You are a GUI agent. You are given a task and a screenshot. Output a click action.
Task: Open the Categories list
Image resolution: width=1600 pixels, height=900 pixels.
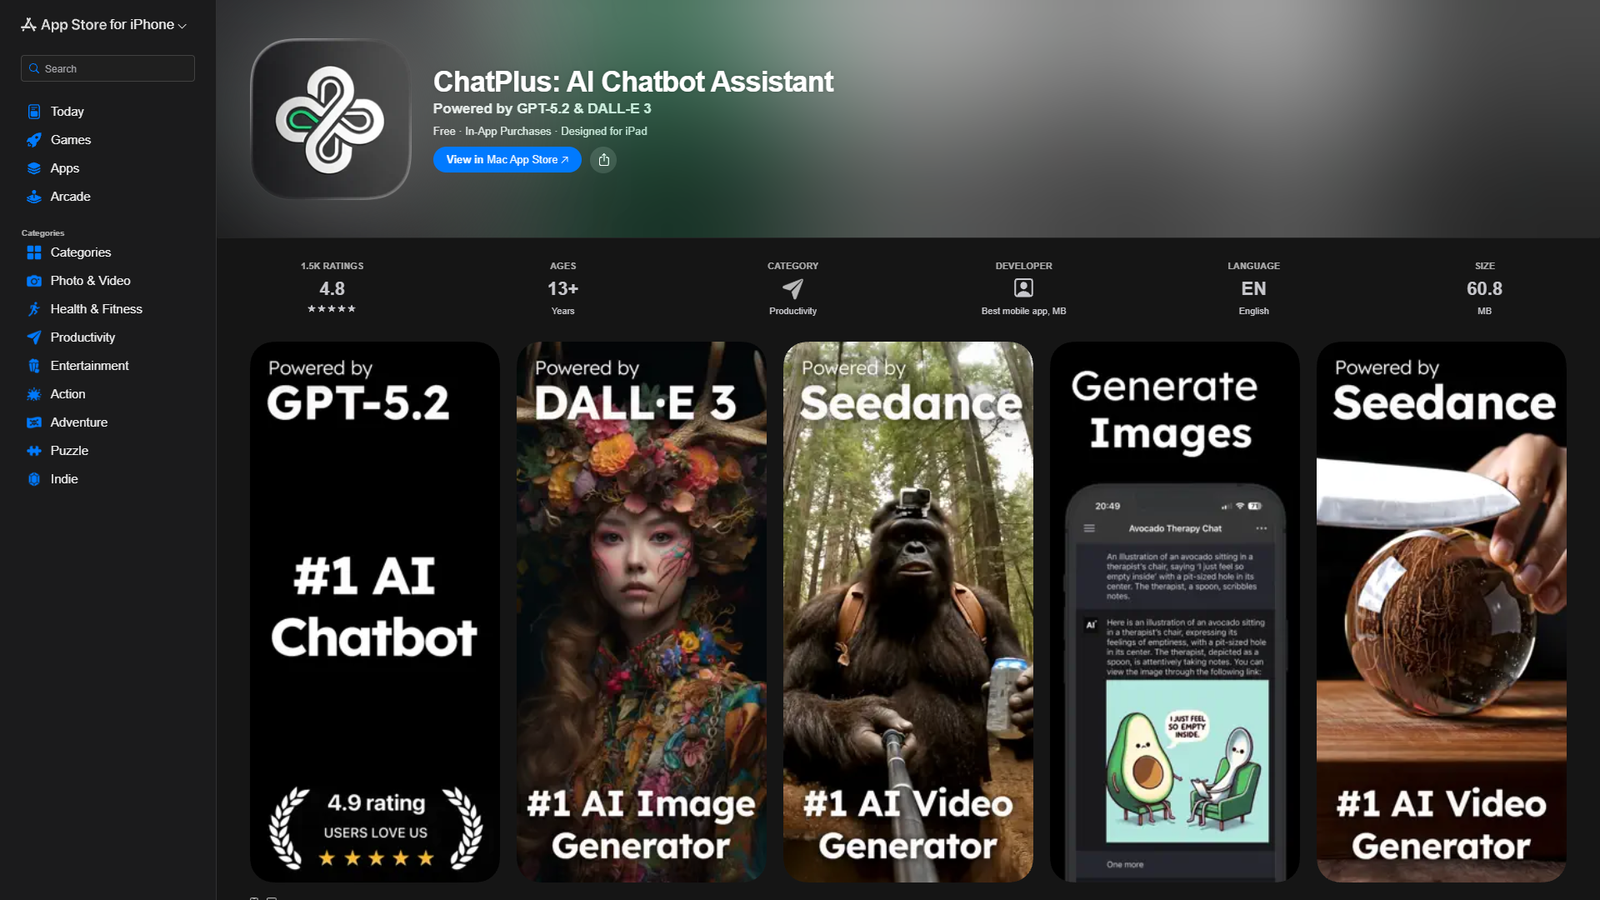81,253
